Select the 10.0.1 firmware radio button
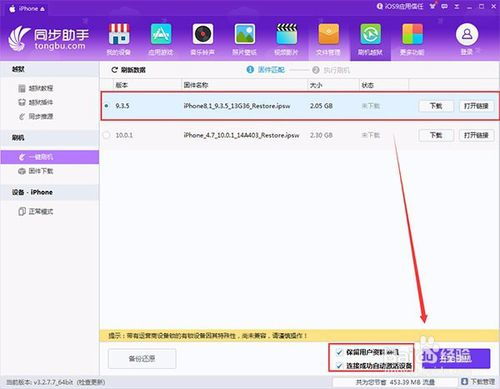500x389 pixels. click(106, 135)
